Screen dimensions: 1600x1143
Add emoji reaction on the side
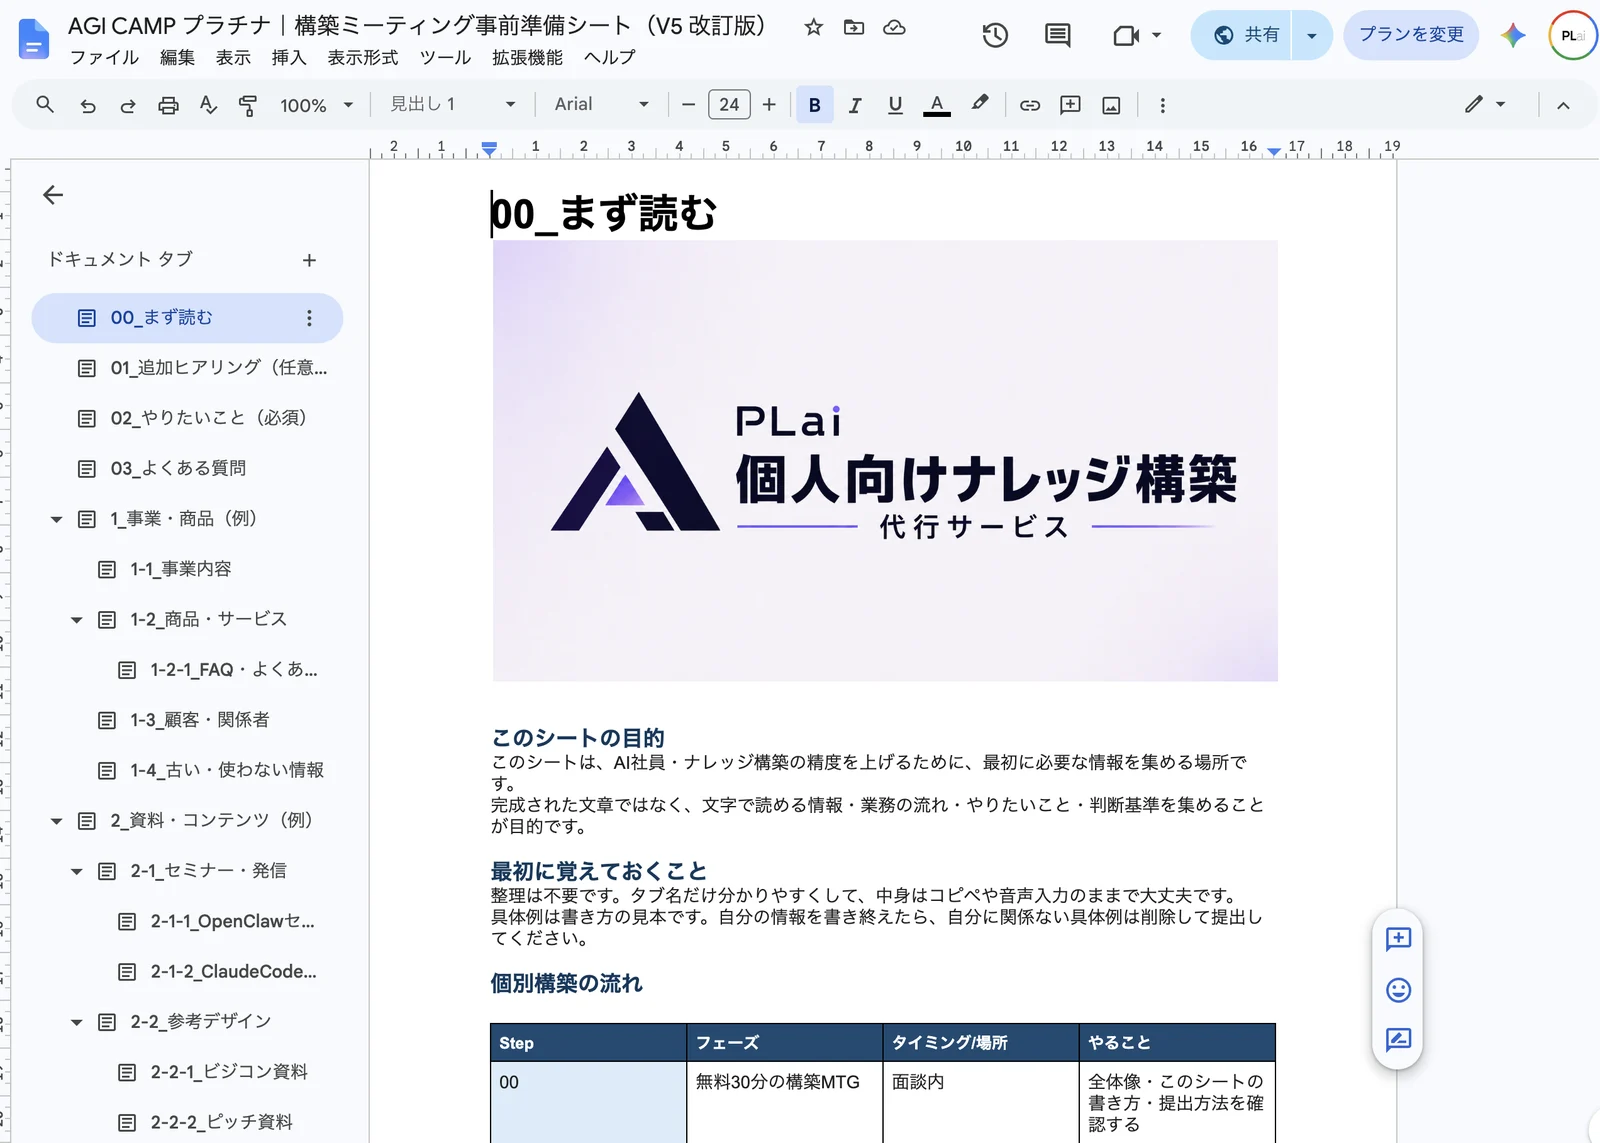click(x=1398, y=990)
